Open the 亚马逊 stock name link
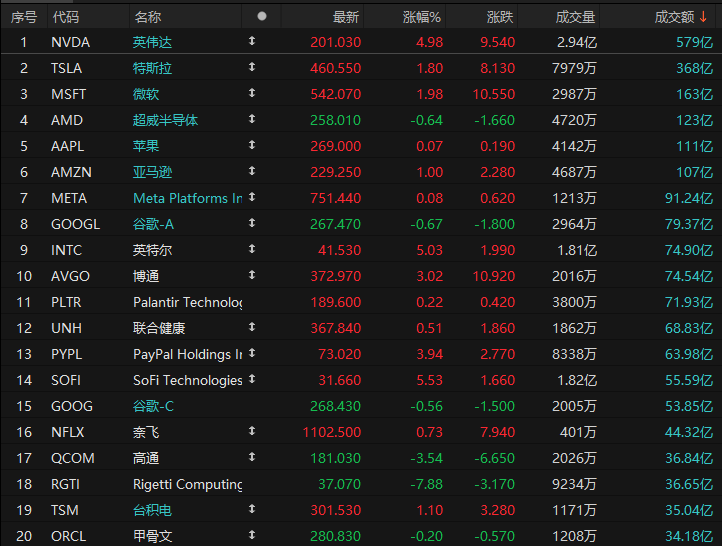 152,172
